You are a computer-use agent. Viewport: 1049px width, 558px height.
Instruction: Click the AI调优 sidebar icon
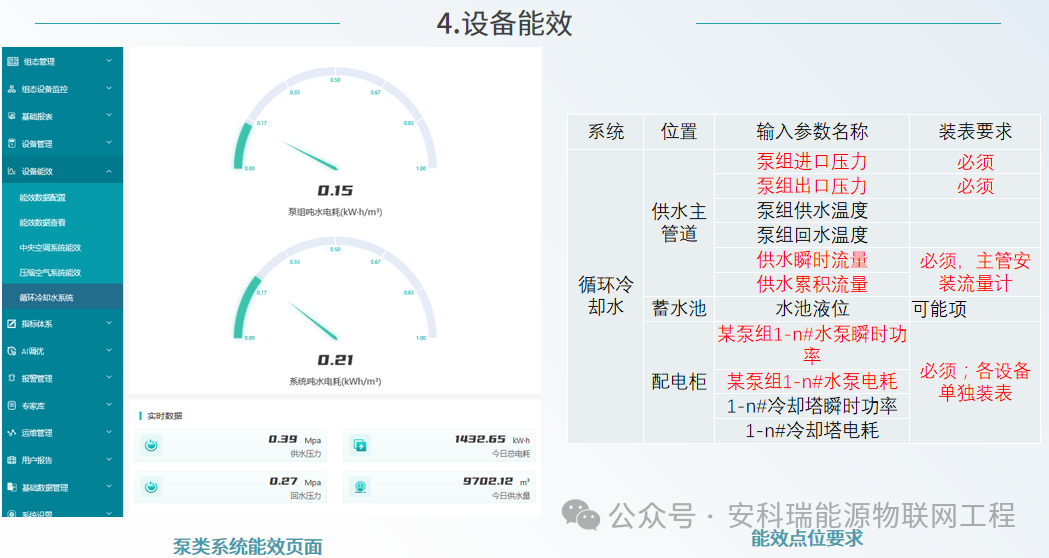[x=11, y=351]
